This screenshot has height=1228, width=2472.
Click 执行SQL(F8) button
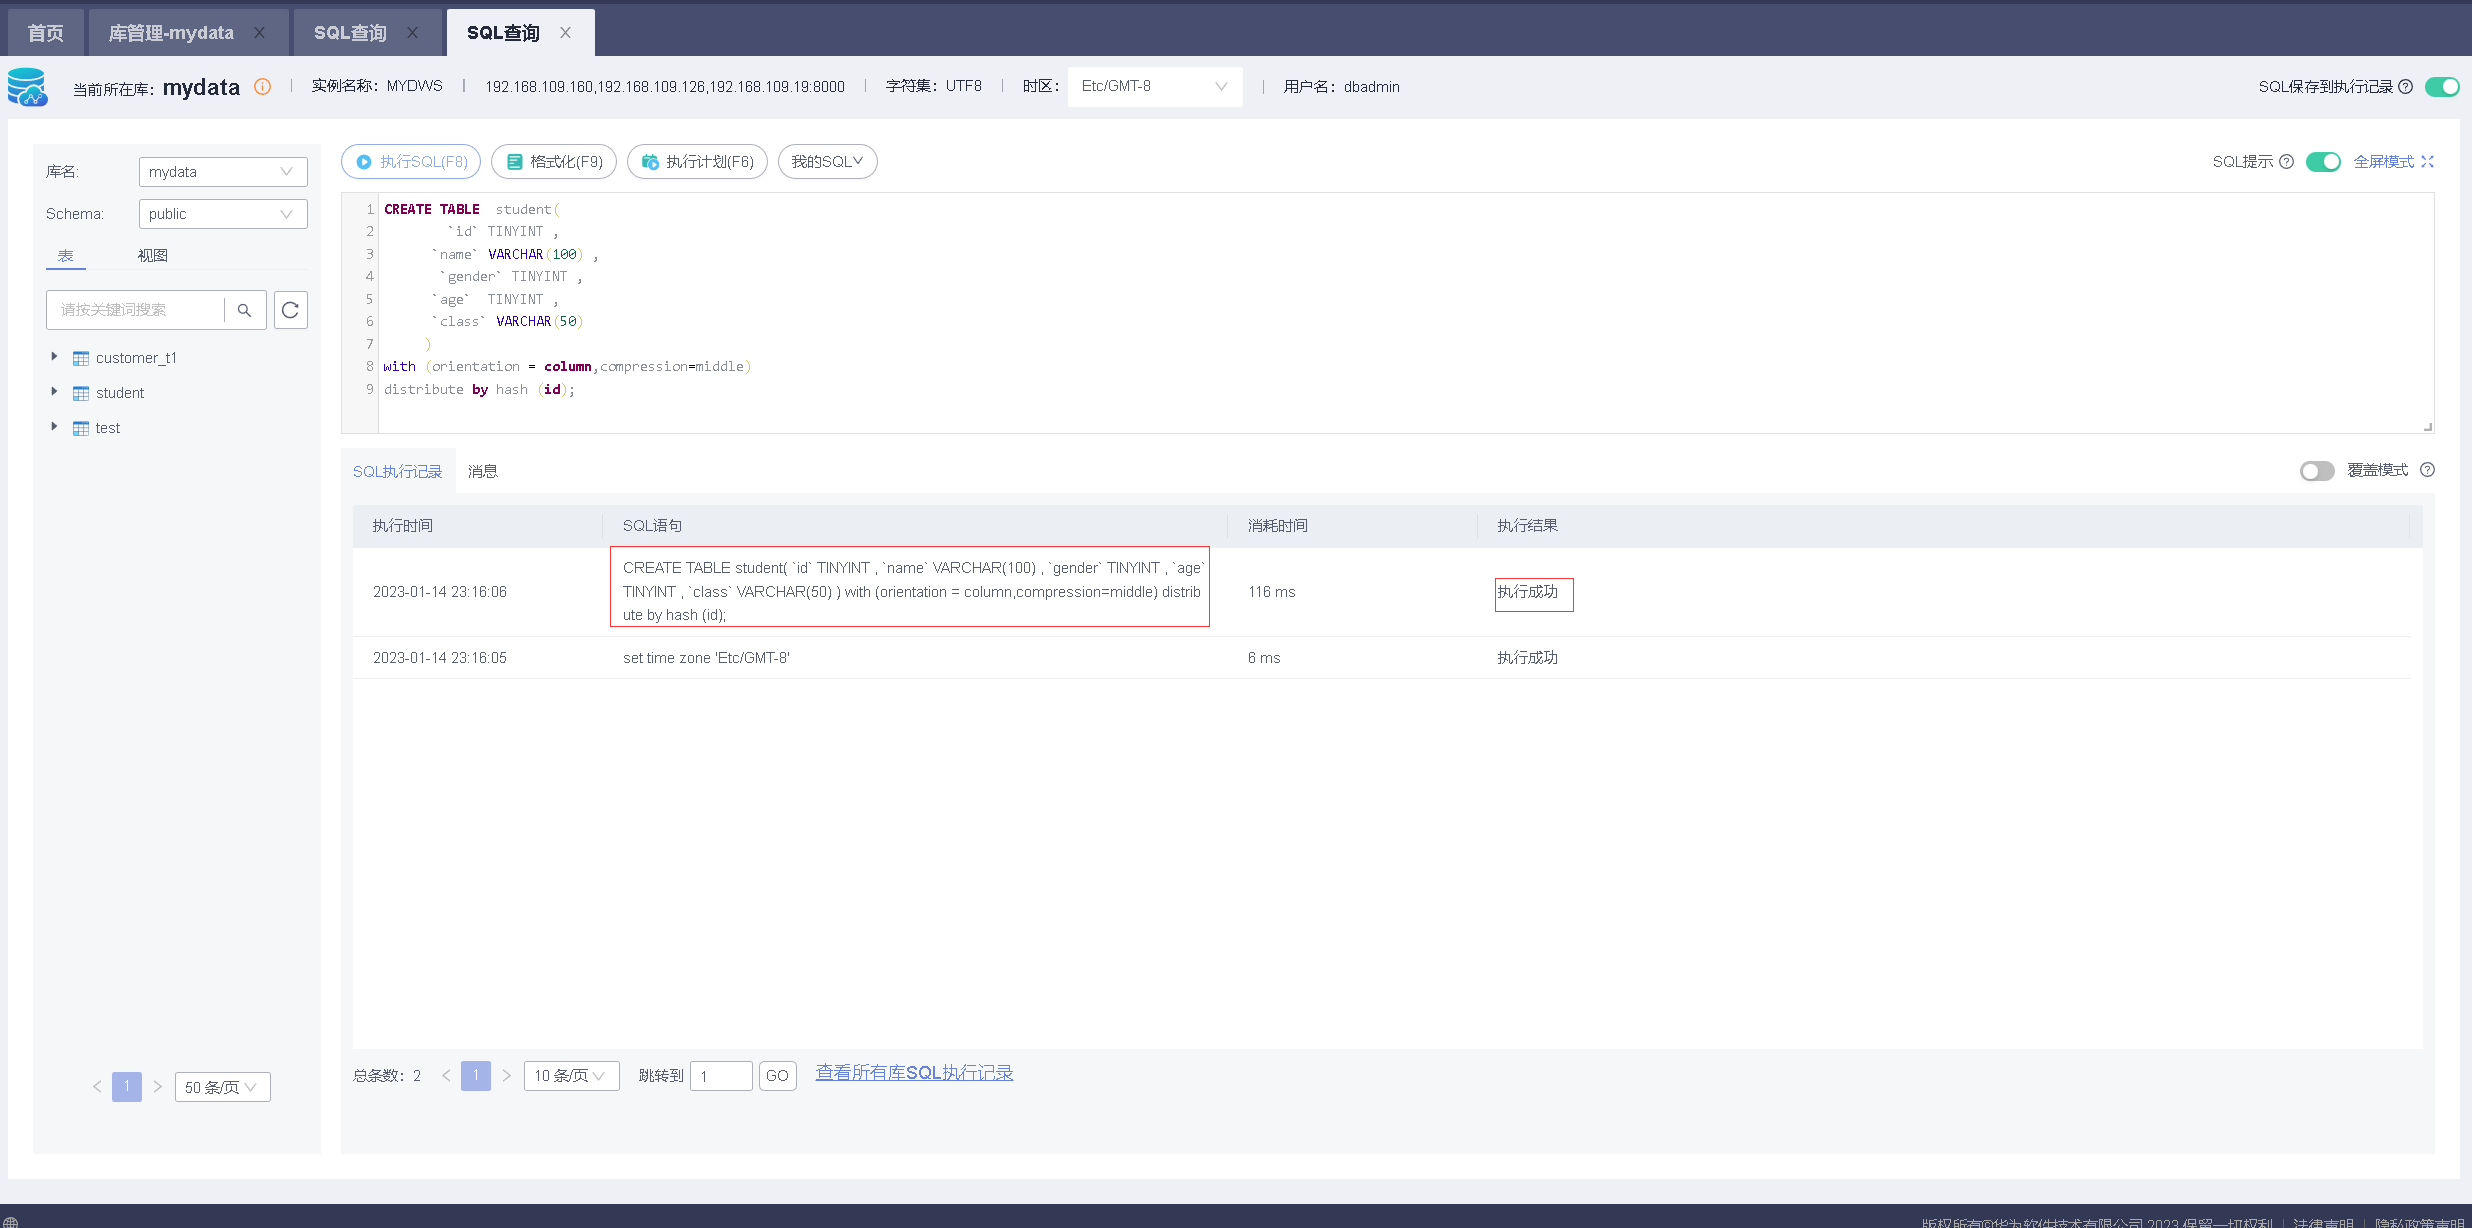pyautogui.click(x=411, y=162)
